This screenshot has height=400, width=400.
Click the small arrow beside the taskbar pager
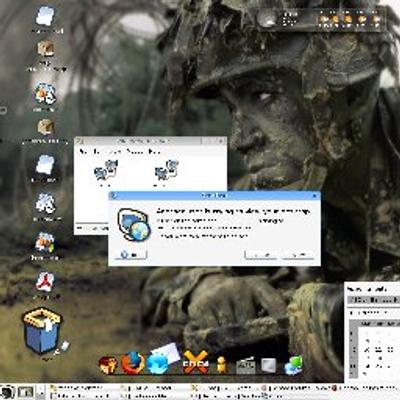tap(41, 392)
